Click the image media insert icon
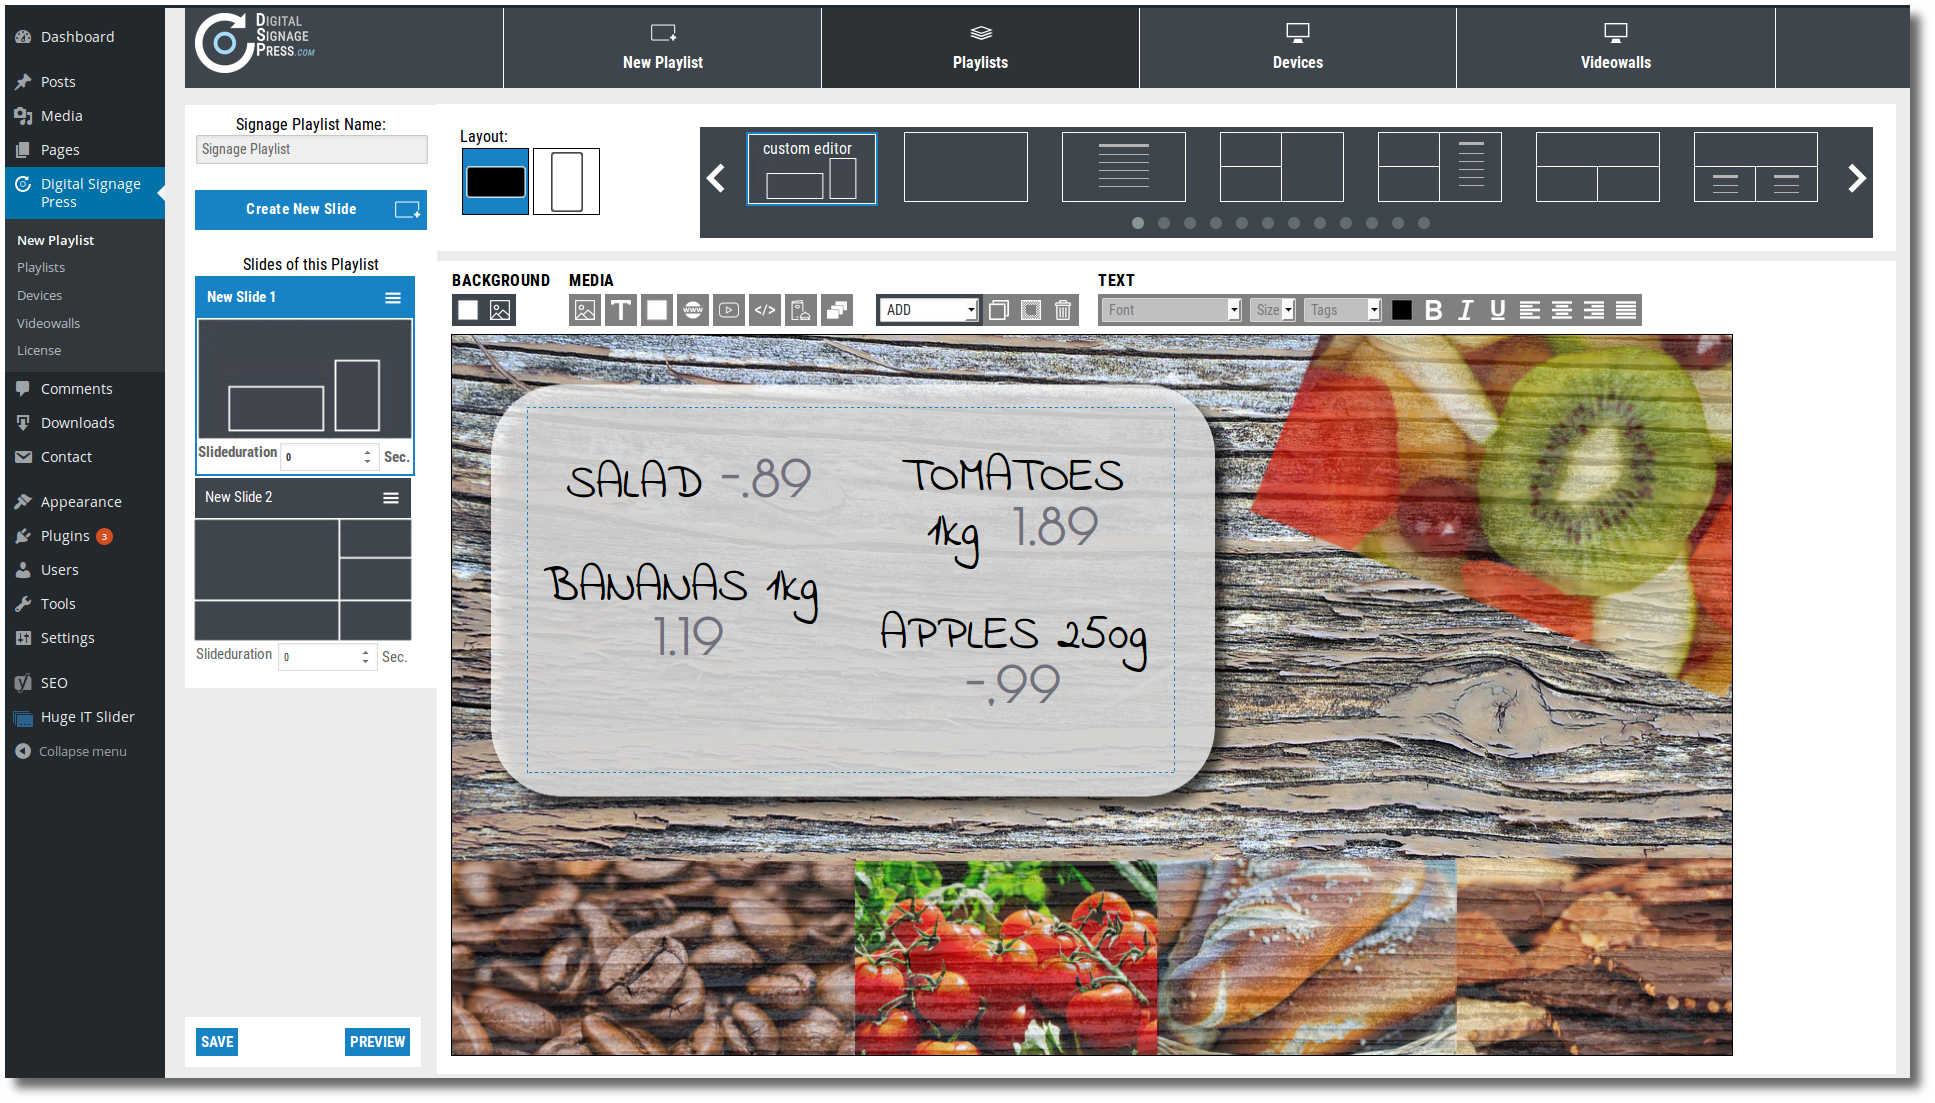The width and height of the screenshot is (1935, 1103). click(x=585, y=308)
